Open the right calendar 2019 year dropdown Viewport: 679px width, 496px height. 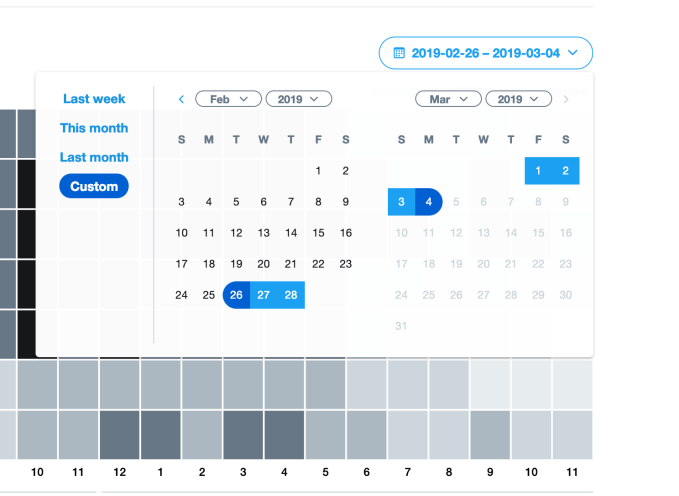tap(518, 99)
